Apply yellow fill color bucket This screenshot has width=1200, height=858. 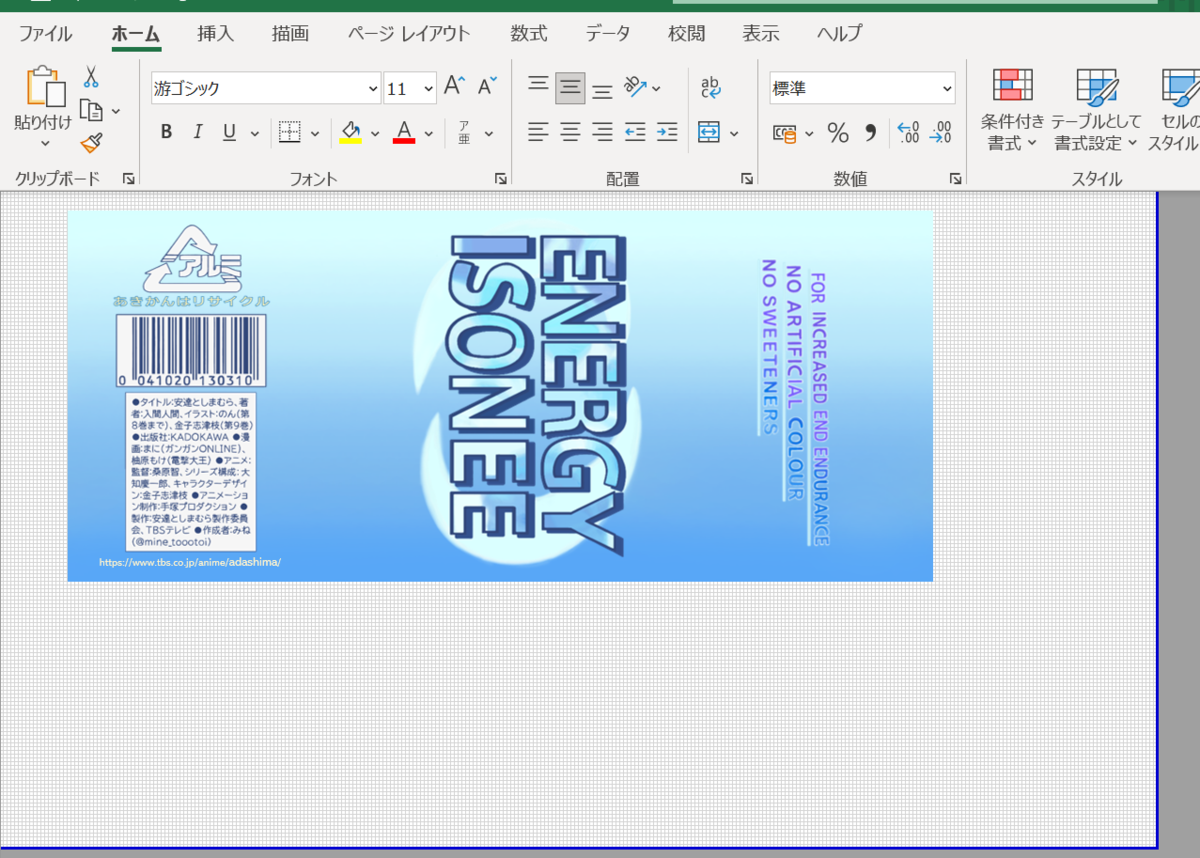(x=350, y=132)
